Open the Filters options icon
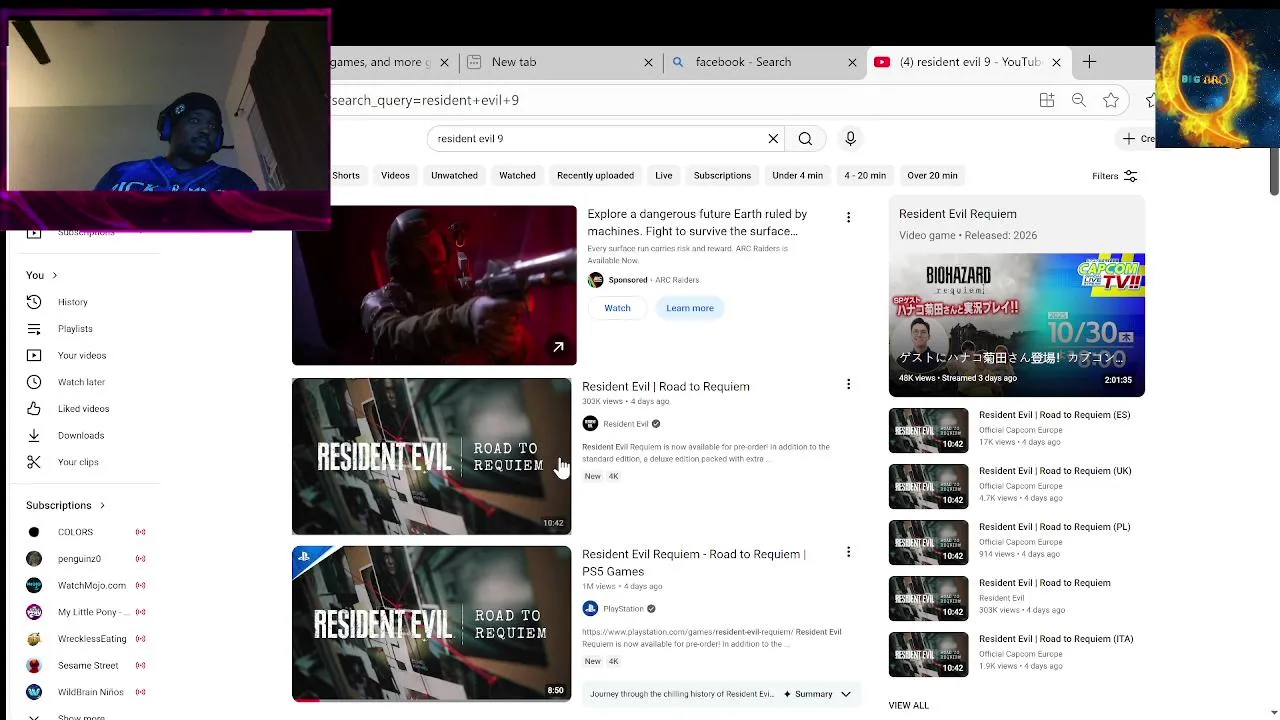This screenshot has width=1280, height=720. point(1130,176)
